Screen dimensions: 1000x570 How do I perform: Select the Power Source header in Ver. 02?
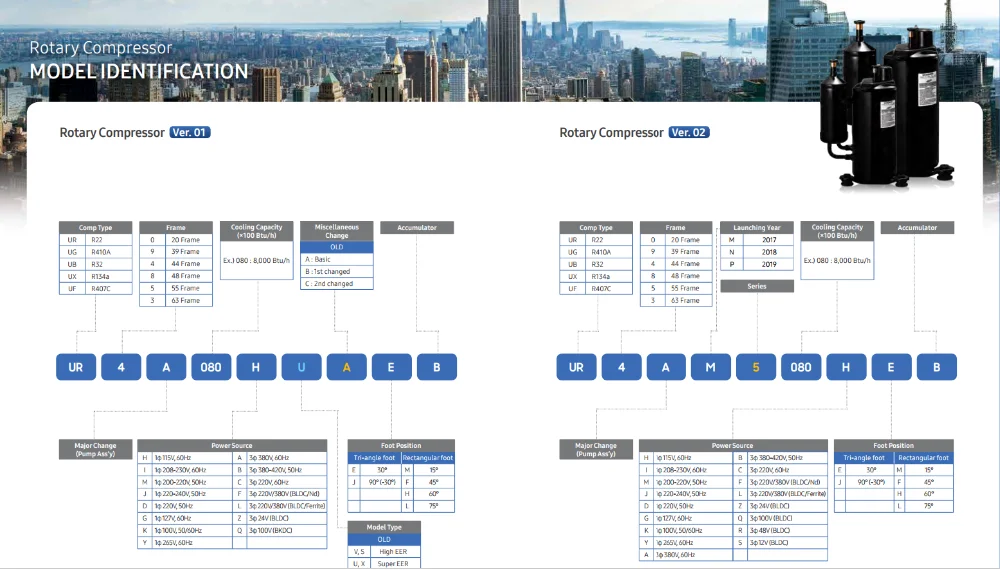733,446
